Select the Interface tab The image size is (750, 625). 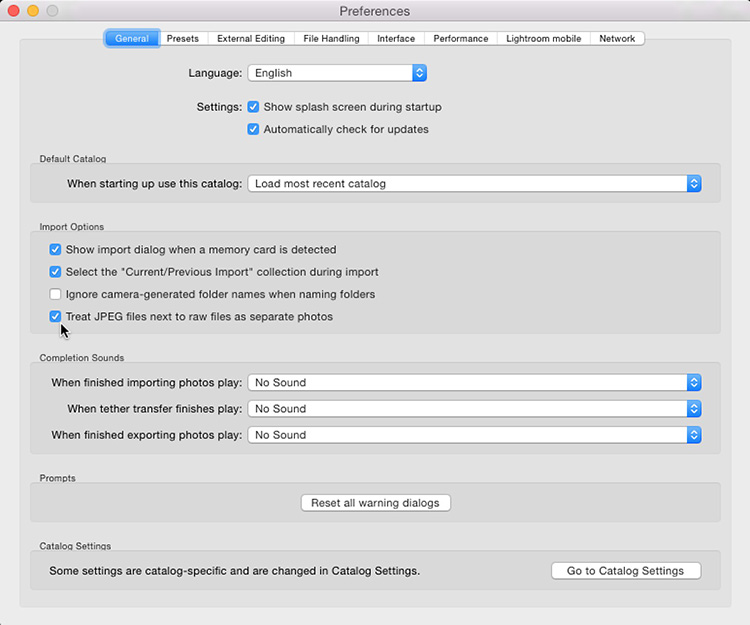(396, 38)
